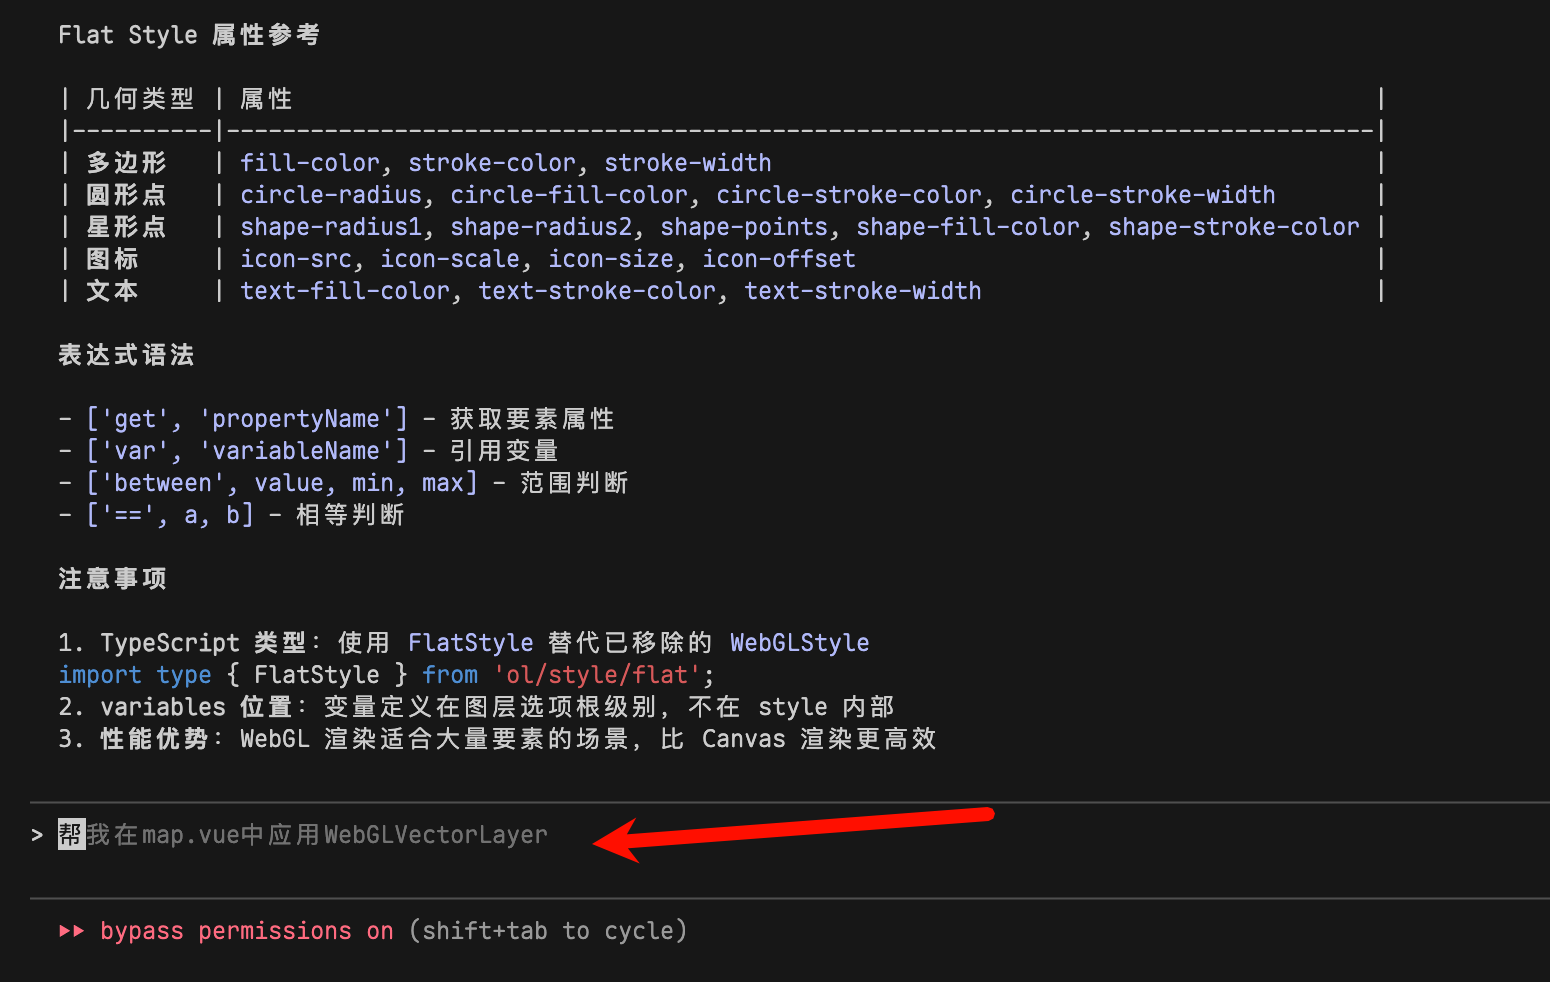
Task: Click the 'shape-stroke-color' property text
Action: coord(1234,227)
